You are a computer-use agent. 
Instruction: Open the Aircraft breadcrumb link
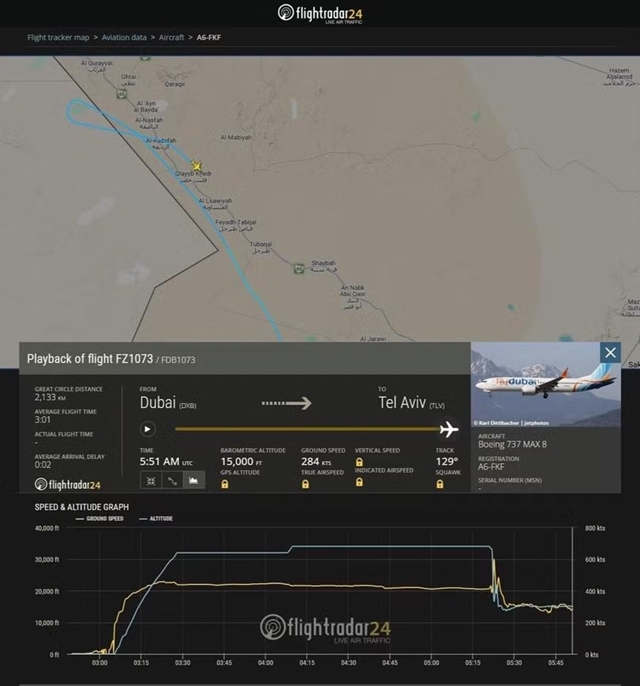point(171,37)
